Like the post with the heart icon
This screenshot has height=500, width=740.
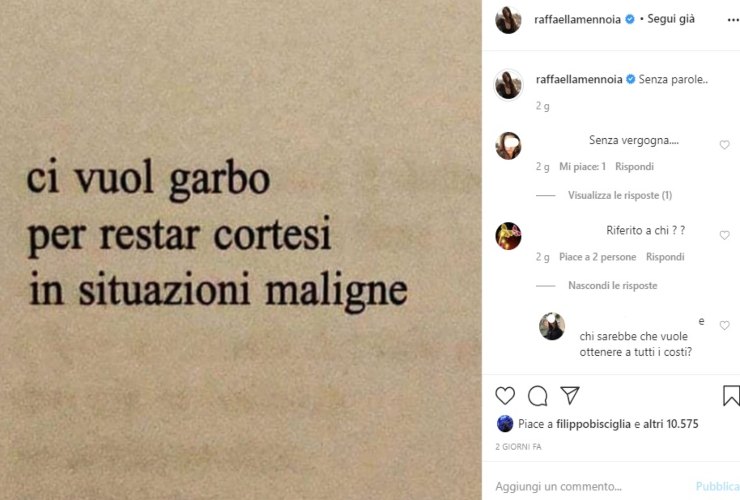tap(505, 396)
